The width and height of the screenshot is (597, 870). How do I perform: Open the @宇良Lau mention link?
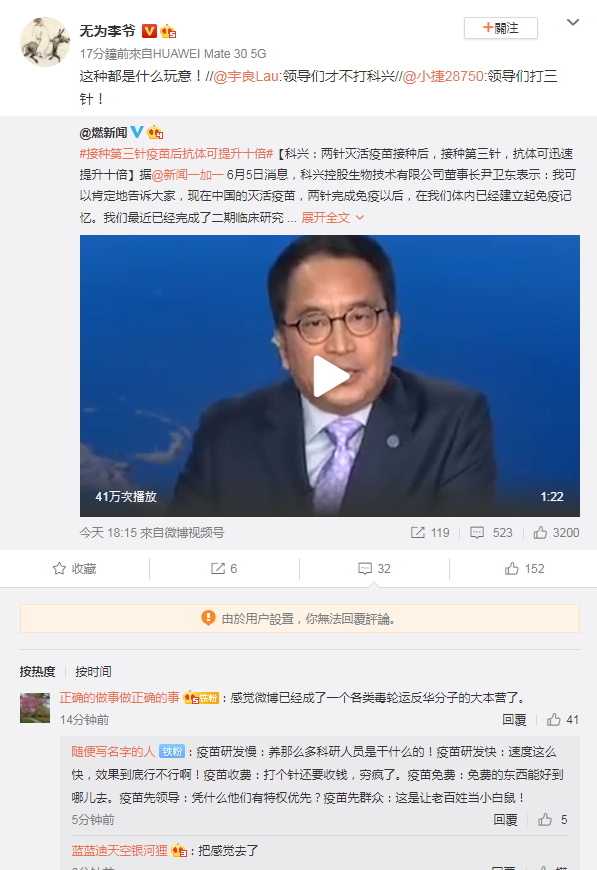(246, 76)
